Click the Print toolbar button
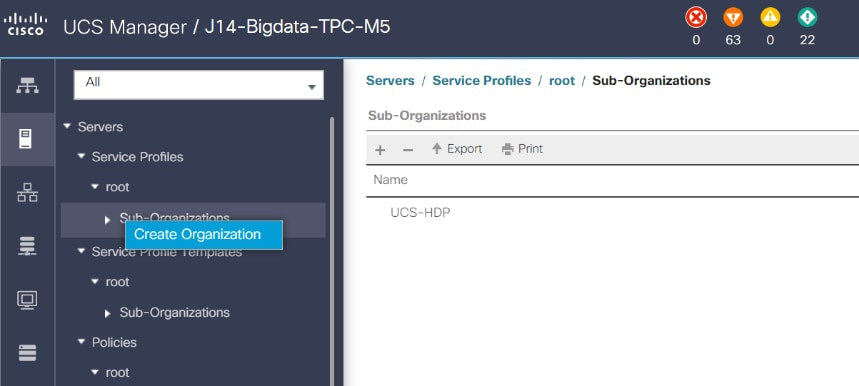 [x=522, y=149]
